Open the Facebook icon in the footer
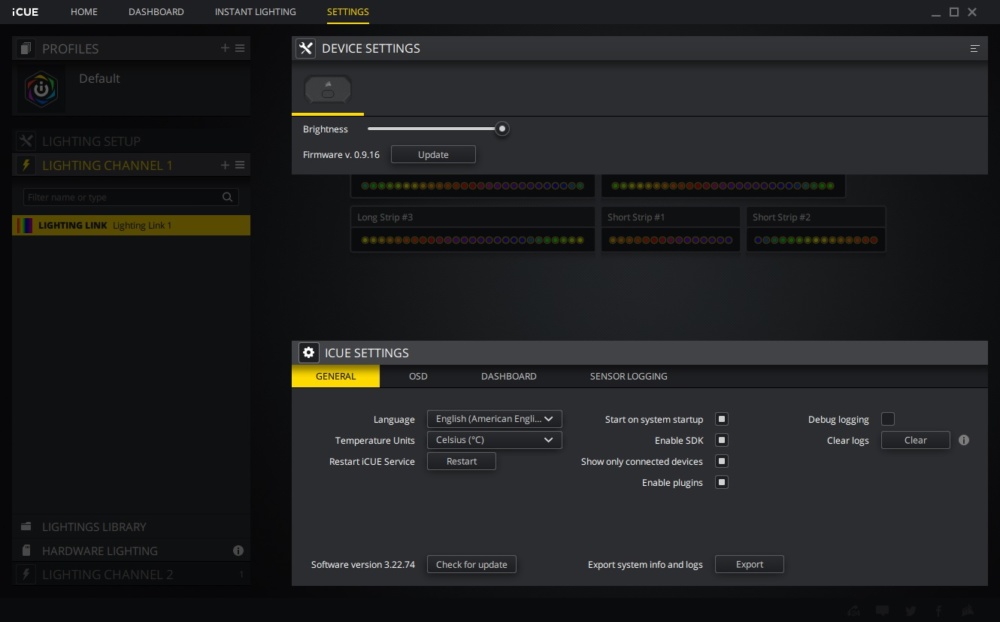 [x=939, y=611]
